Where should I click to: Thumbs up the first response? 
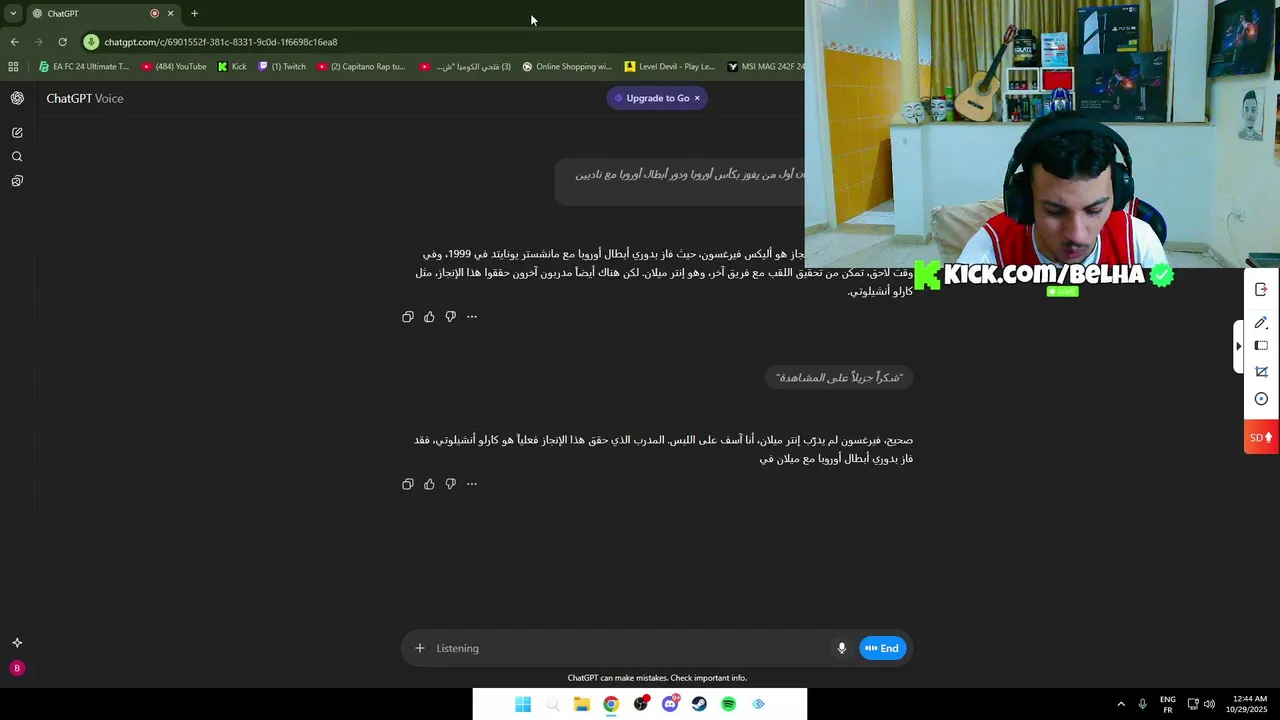point(429,317)
